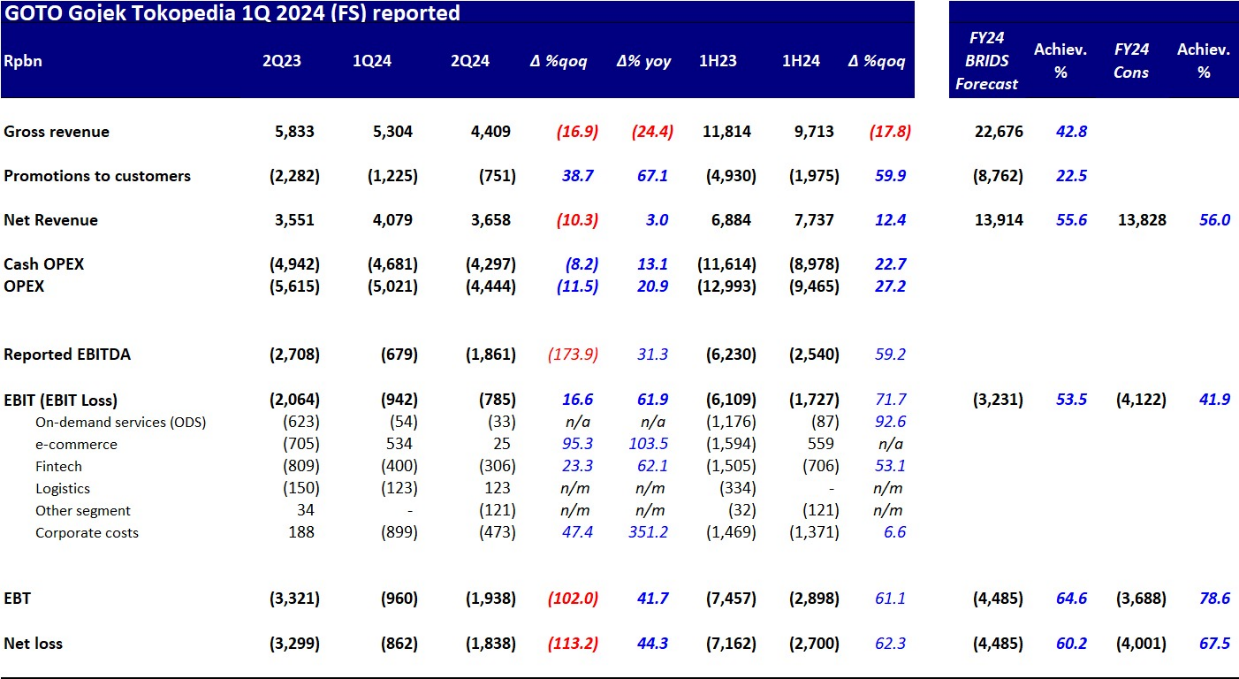1239x679 pixels.
Task: Click the 'FY24 Cons' column header
Action: click(x=1131, y=61)
